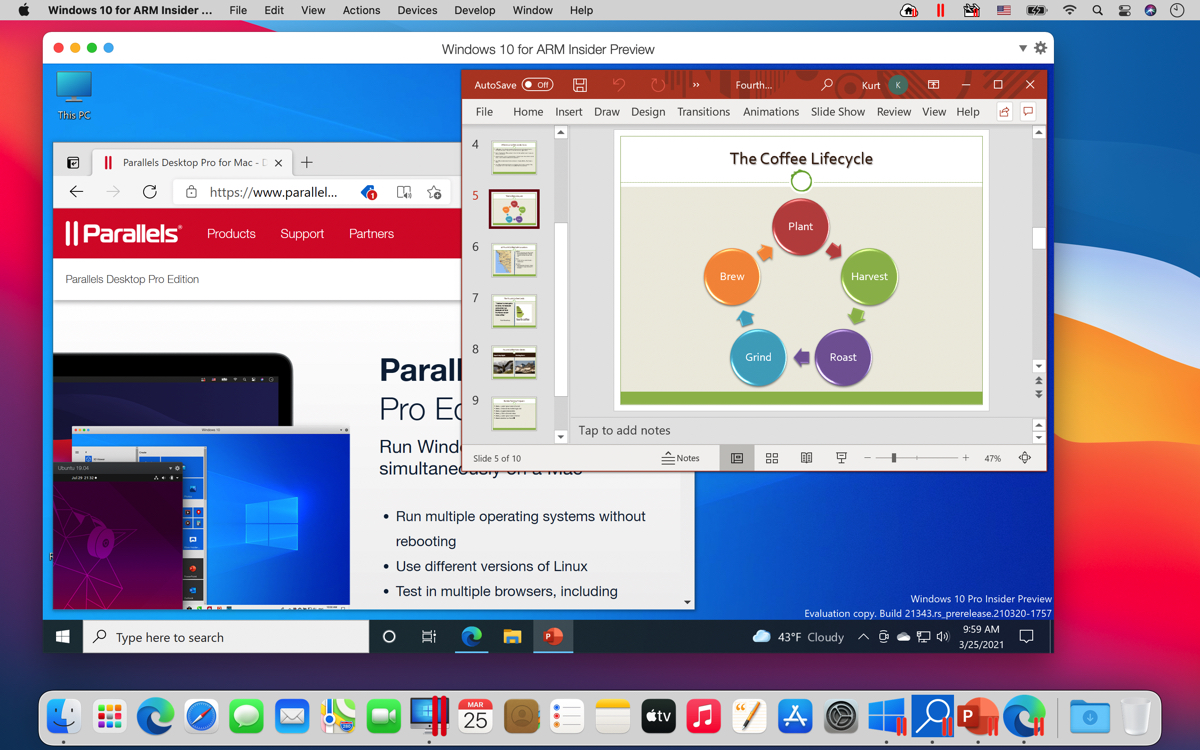The height and width of the screenshot is (750, 1200).
Task: Open the Products link on Parallels site
Action: click(x=231, y=234)
